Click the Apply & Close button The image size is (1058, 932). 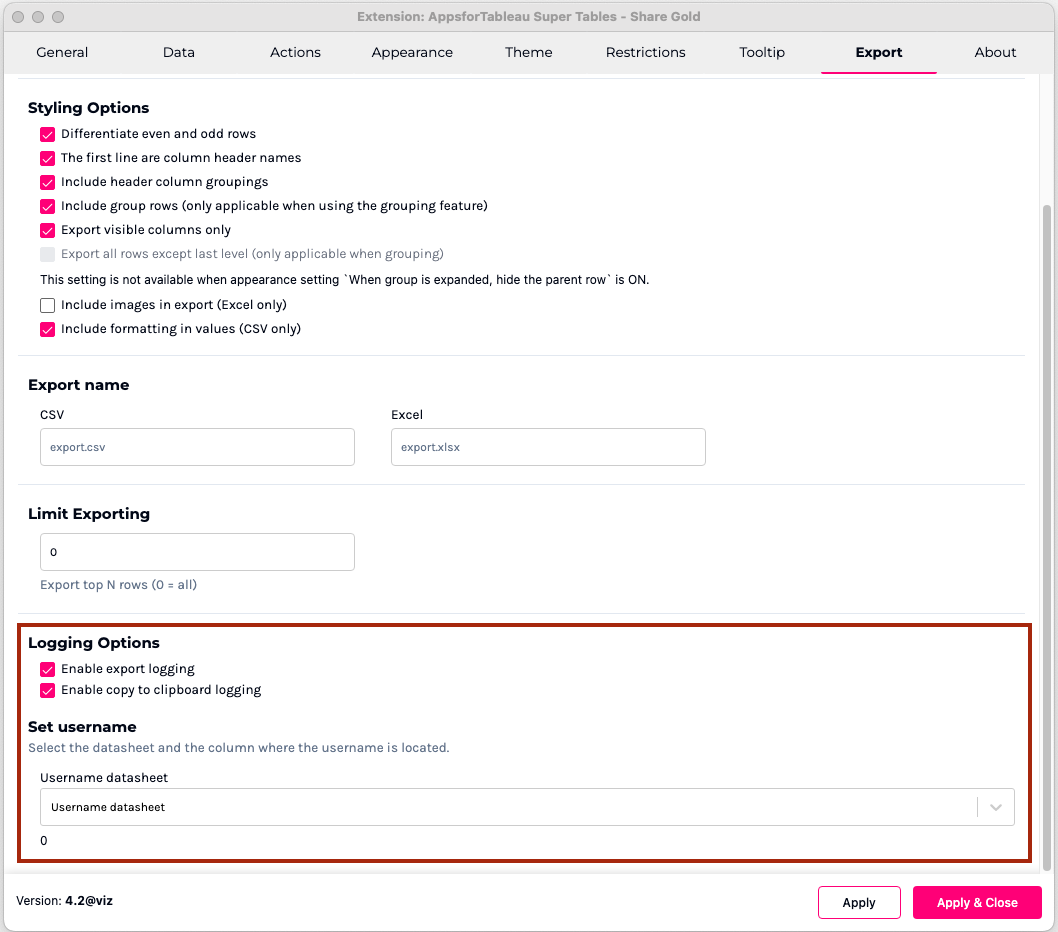[x=977, y=902]
